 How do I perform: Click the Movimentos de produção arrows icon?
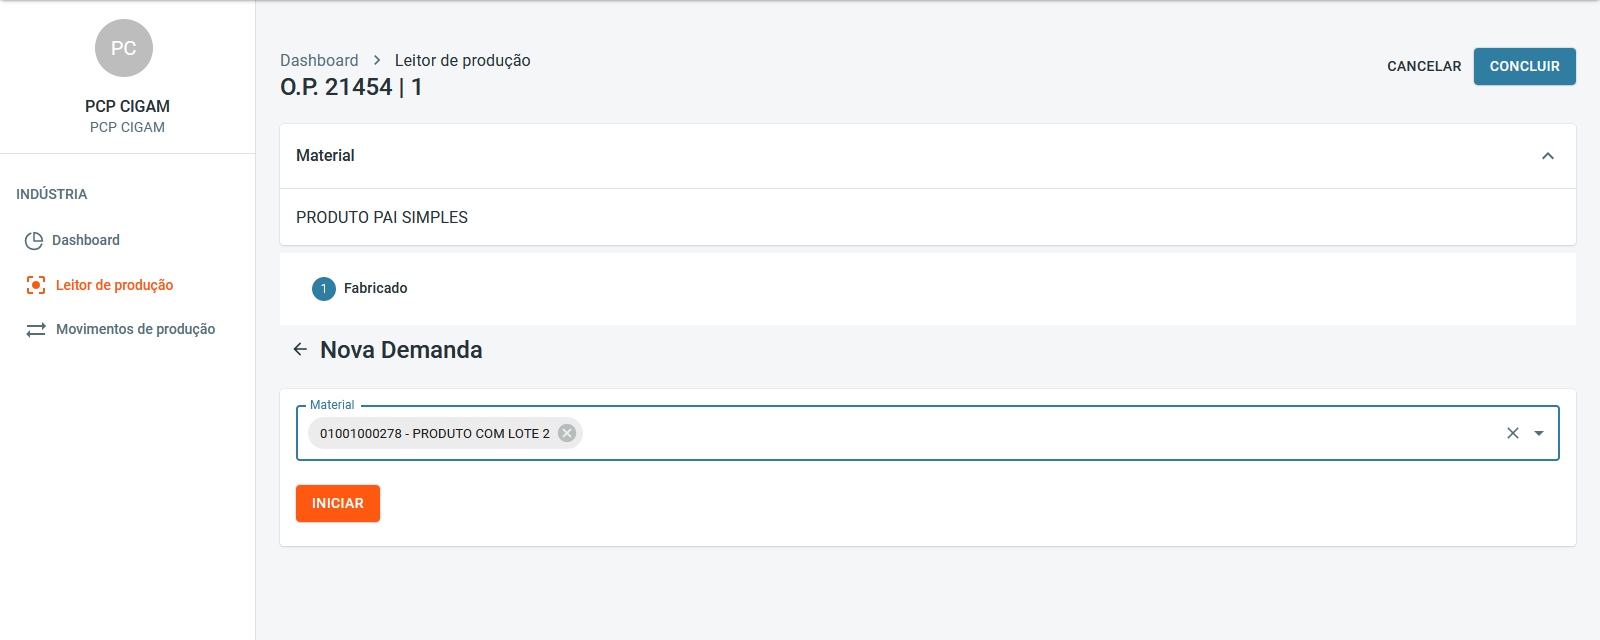pyautogui.click(x=36, y=329)
